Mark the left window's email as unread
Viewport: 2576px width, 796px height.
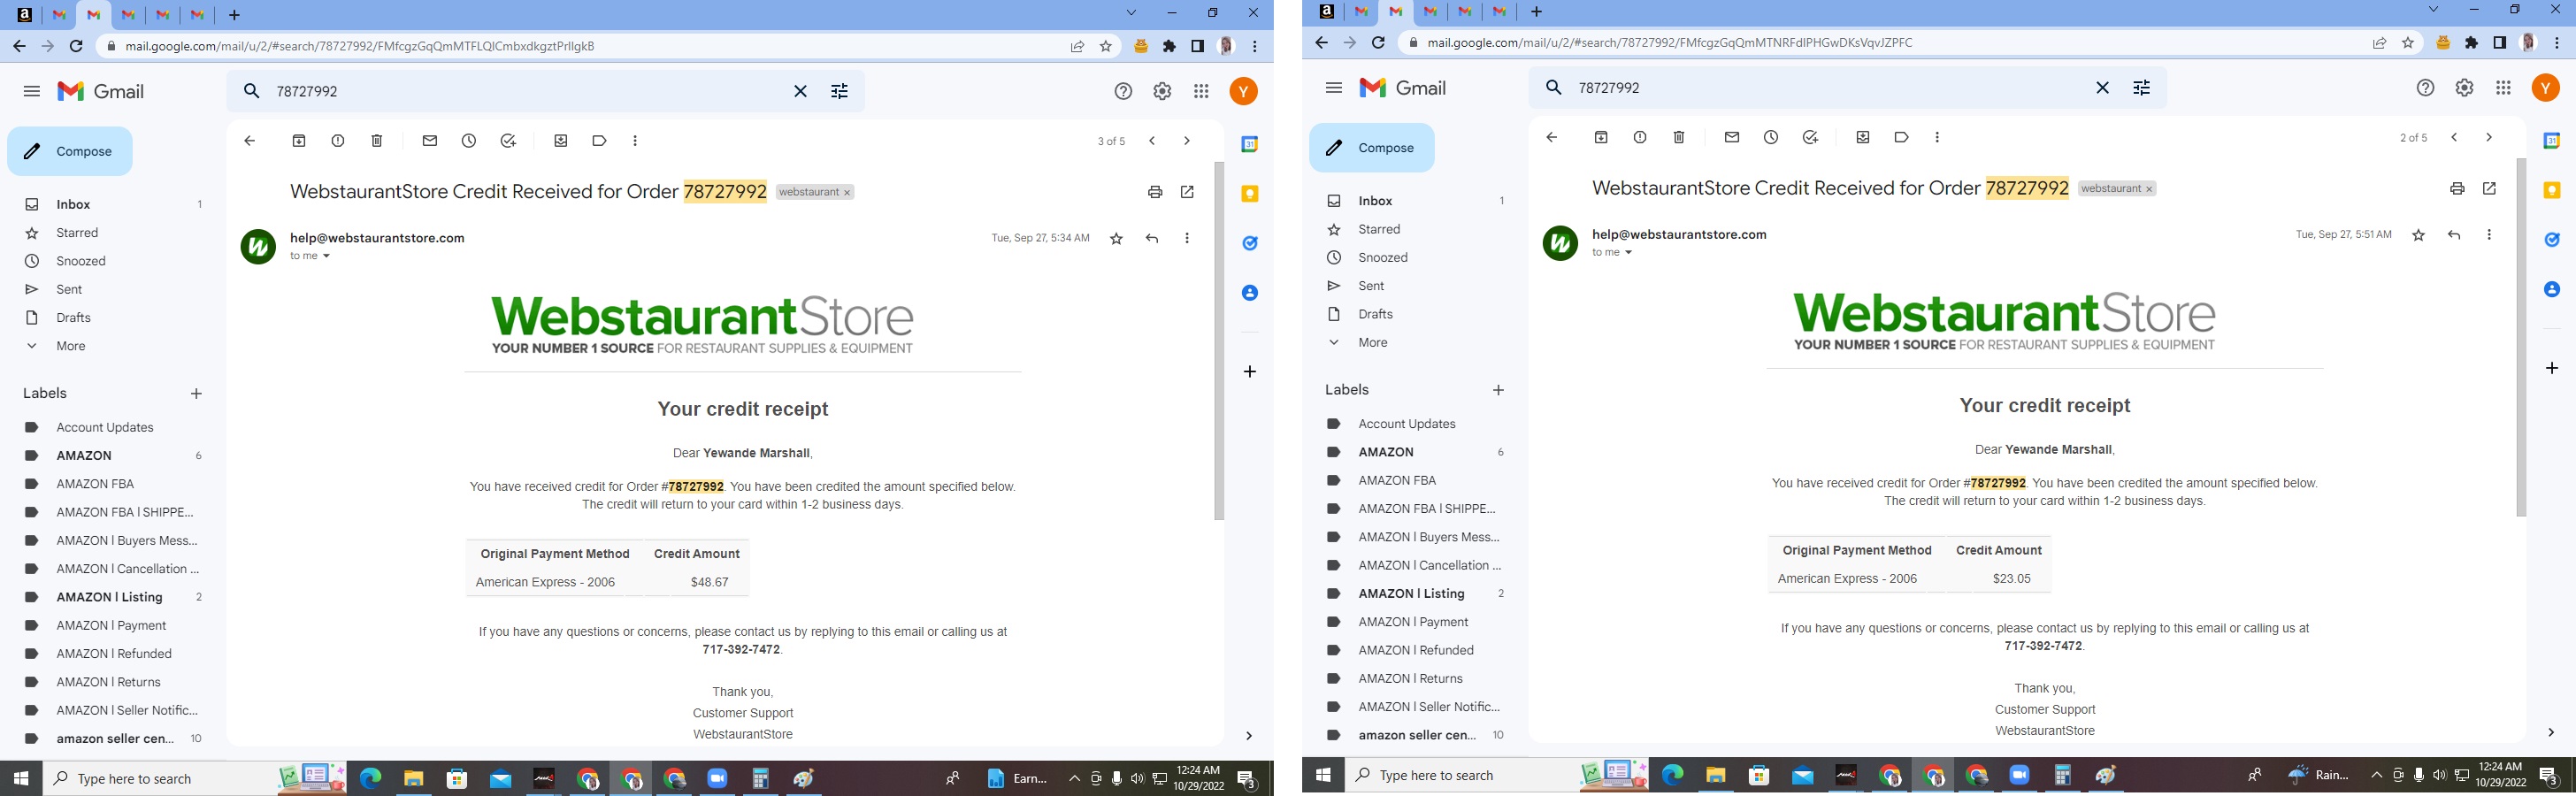(x=430, y=141)
